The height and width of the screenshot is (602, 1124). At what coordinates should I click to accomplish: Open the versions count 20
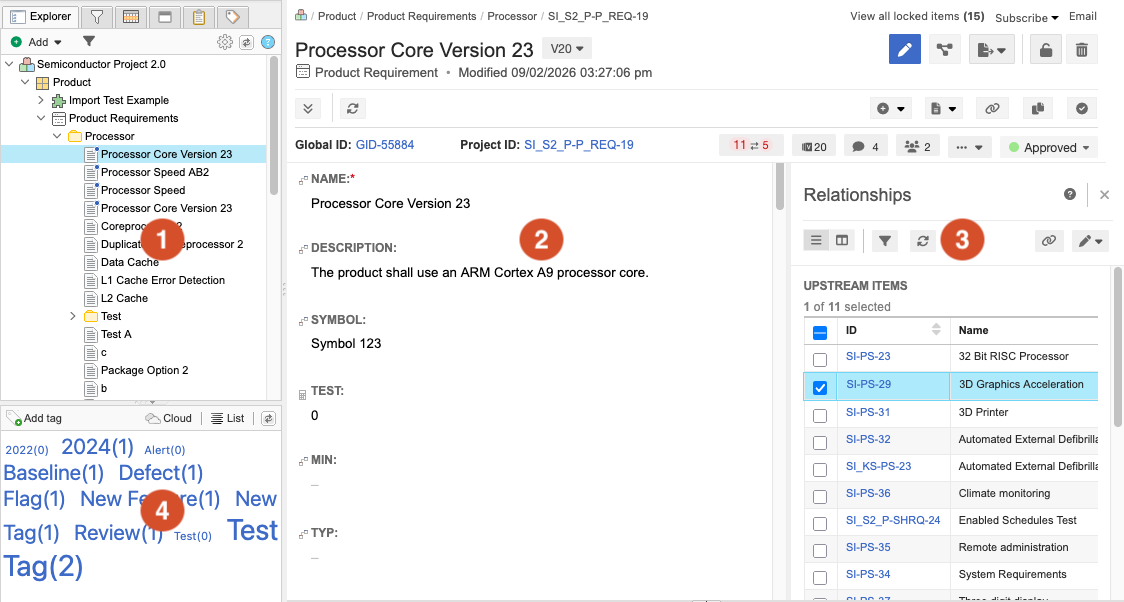point(814,146)
